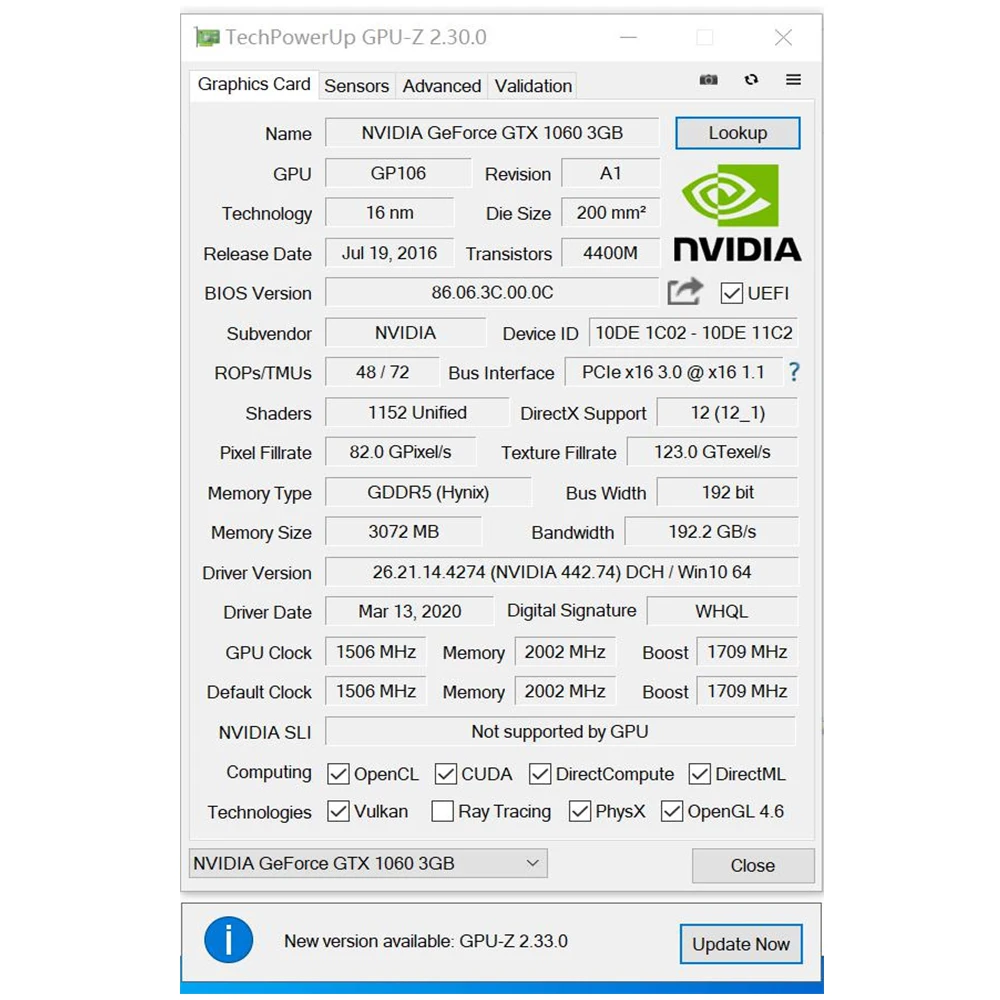Click the Release Date Jul 19, 2016

389,253
